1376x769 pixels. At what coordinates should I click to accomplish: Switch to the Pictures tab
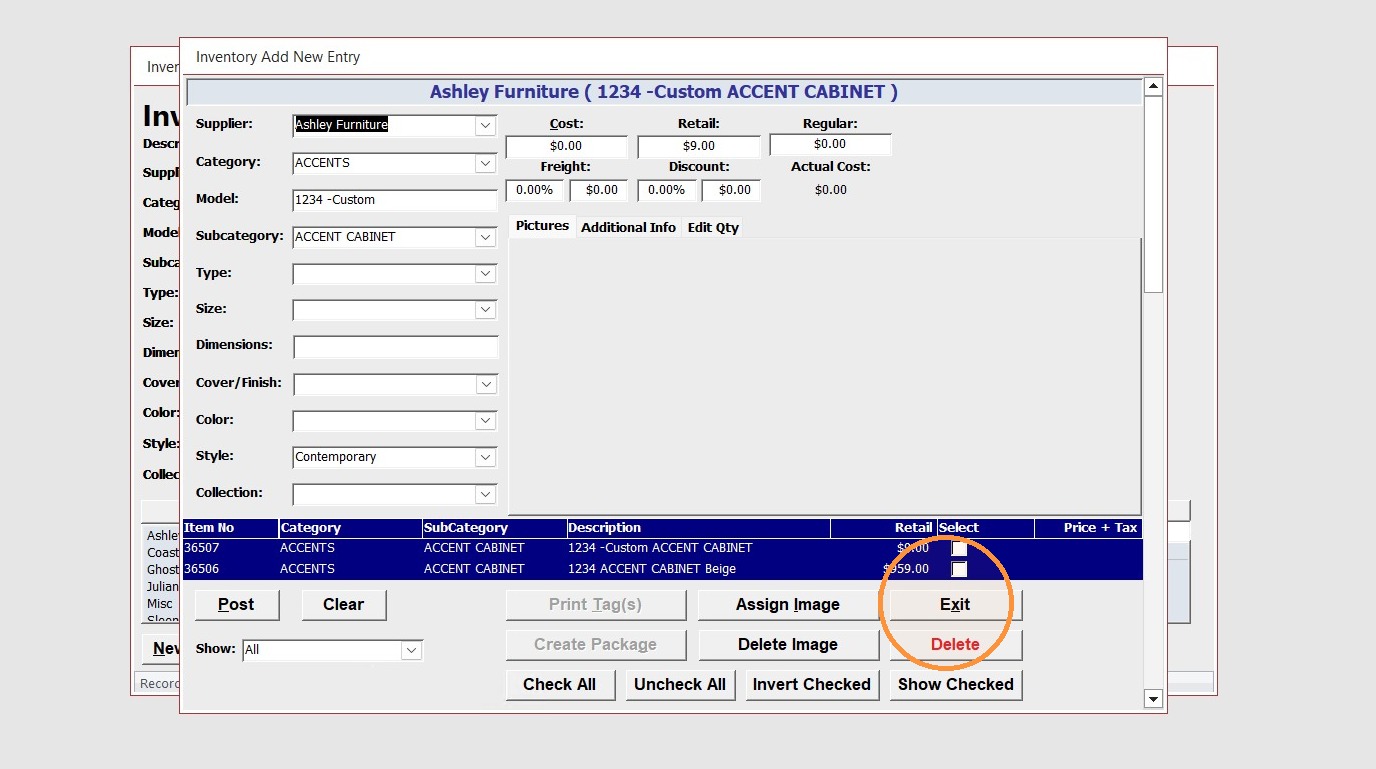coord(543,226)
